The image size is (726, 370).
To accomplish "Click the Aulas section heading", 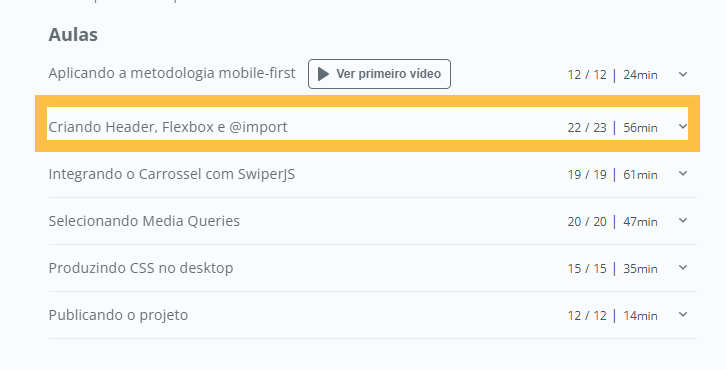I will pyautogui.click(x=73, y=35).
